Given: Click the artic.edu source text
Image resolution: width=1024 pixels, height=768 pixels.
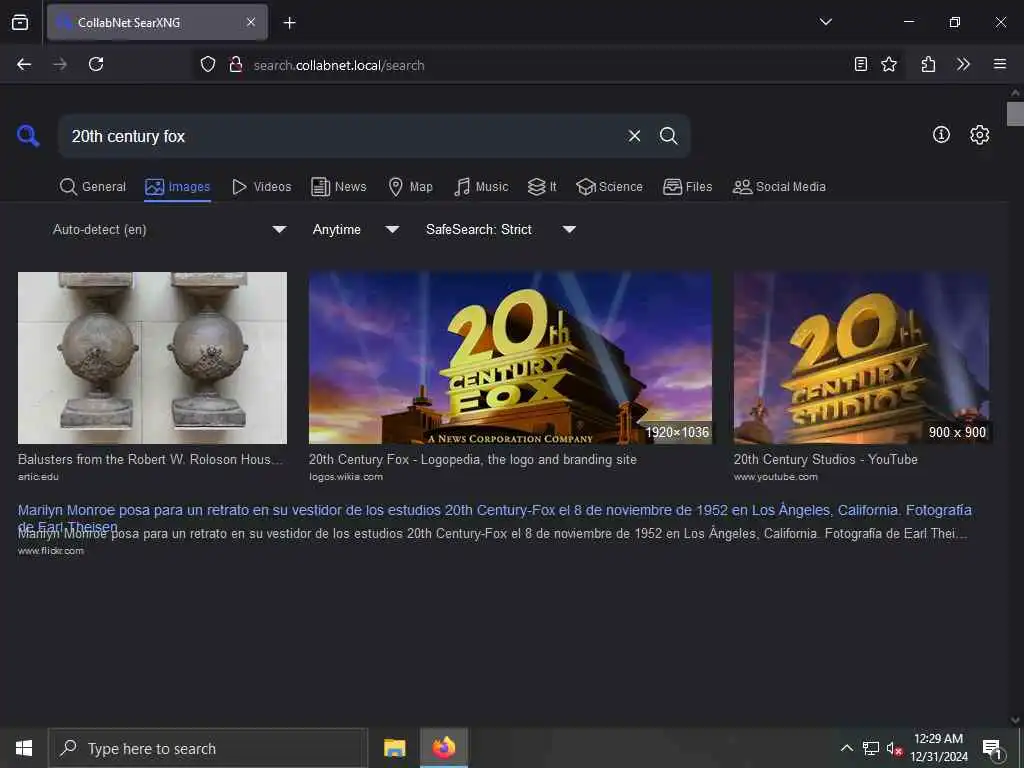Looking at the screenshot, I should click(x=38, y=477).
